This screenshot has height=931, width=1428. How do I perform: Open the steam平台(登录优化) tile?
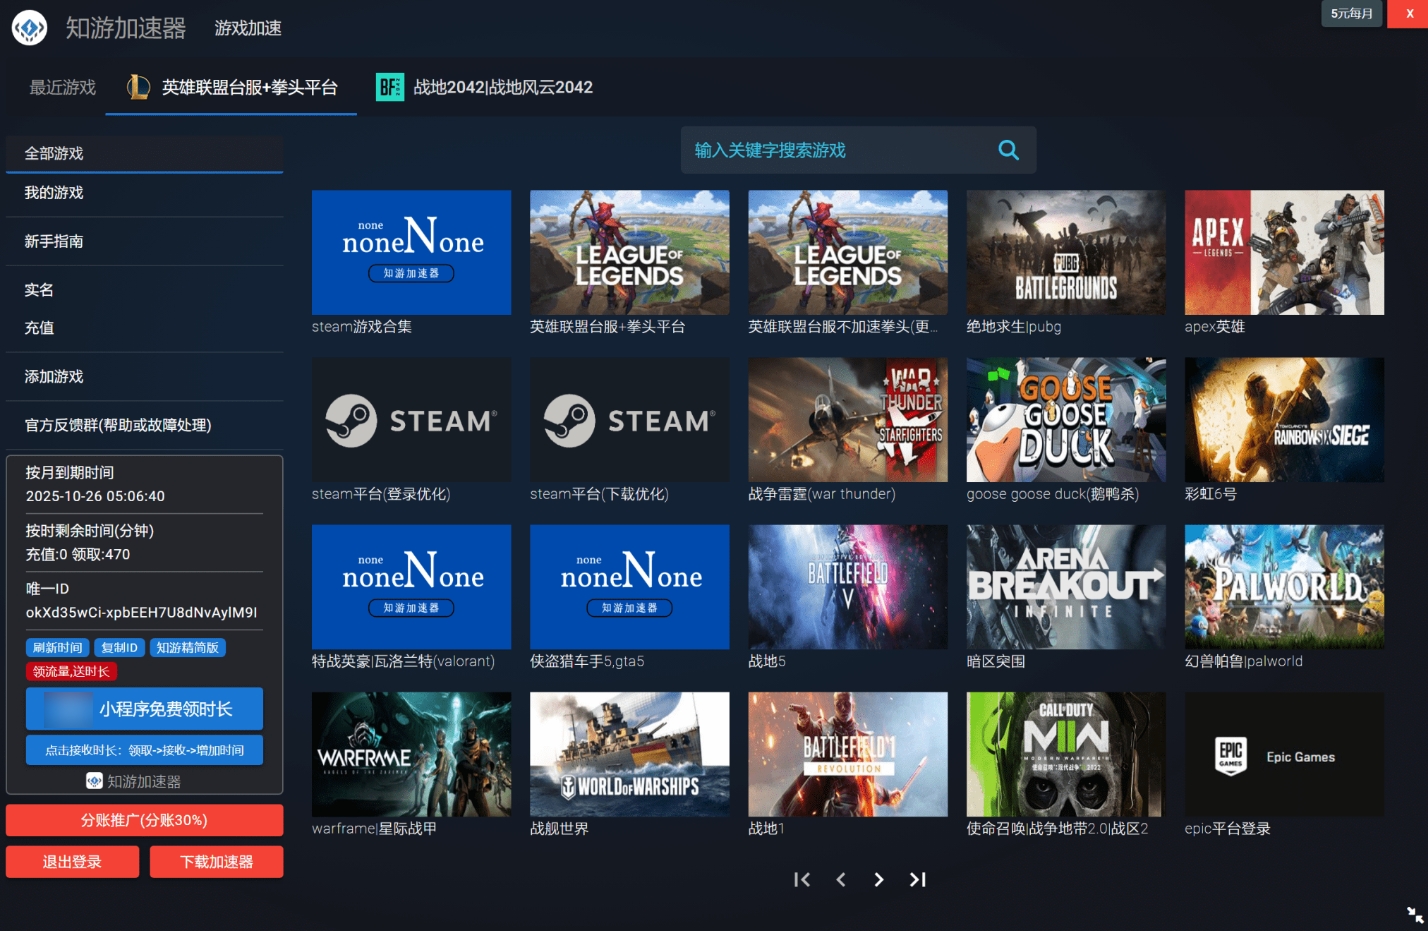tap(411, 420)
